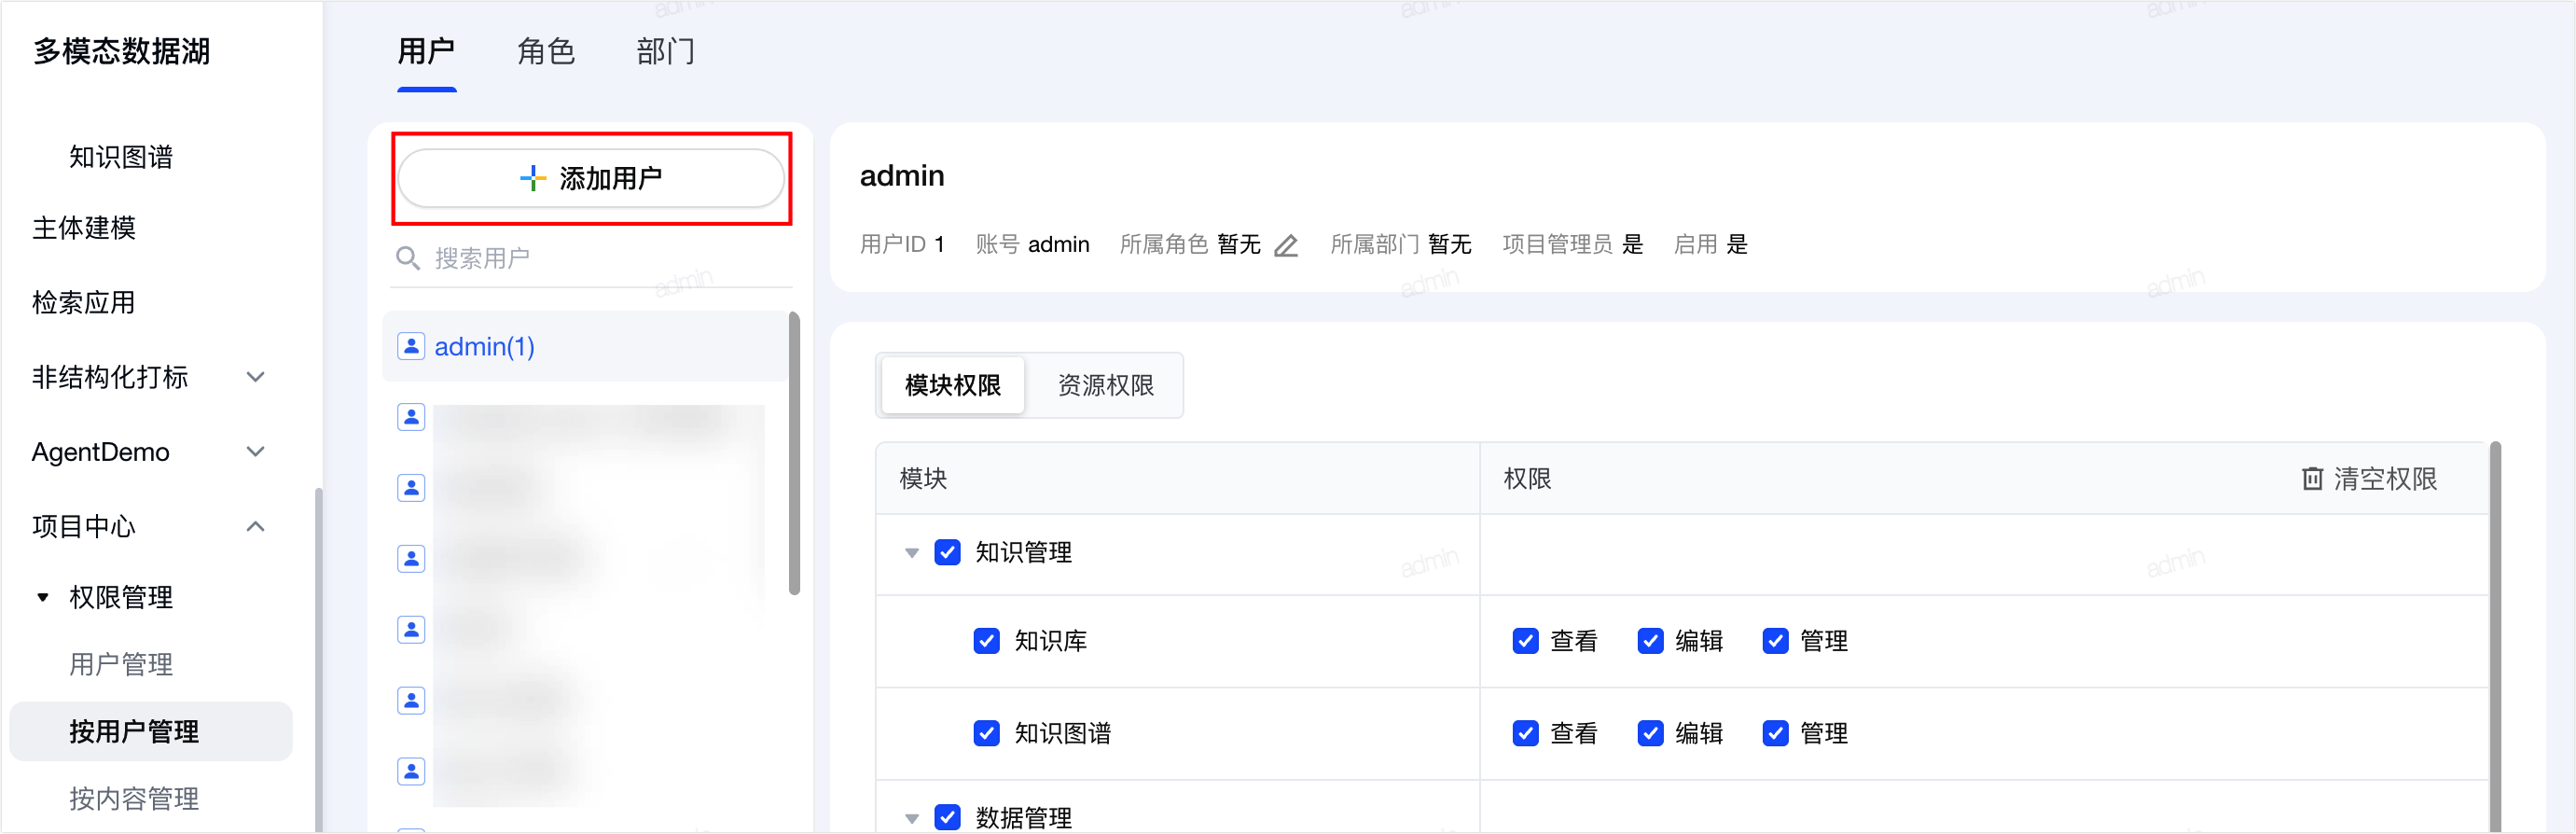Click the trash icon next to 清空权限

tap(2311, 479)
